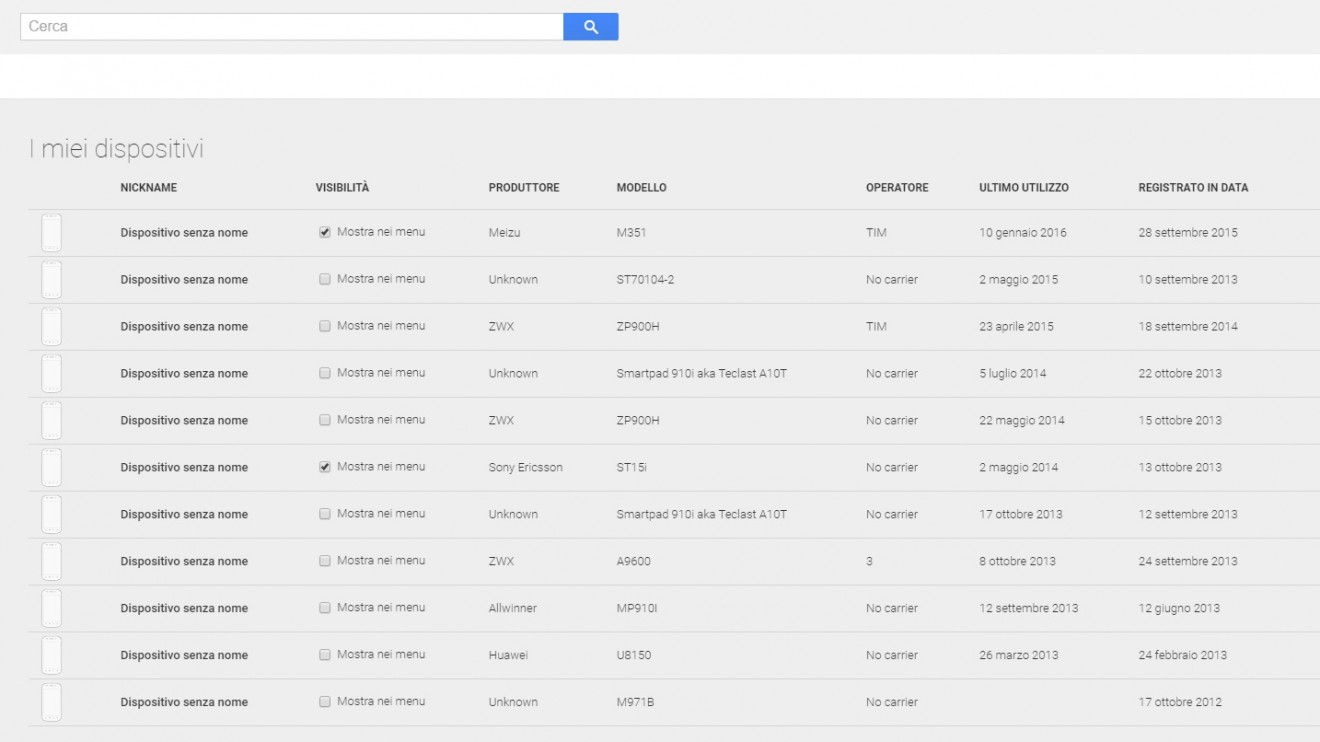The image size is (1320, 742).
Task: Click the blue search magnifier button
Action: coord(590,27)
